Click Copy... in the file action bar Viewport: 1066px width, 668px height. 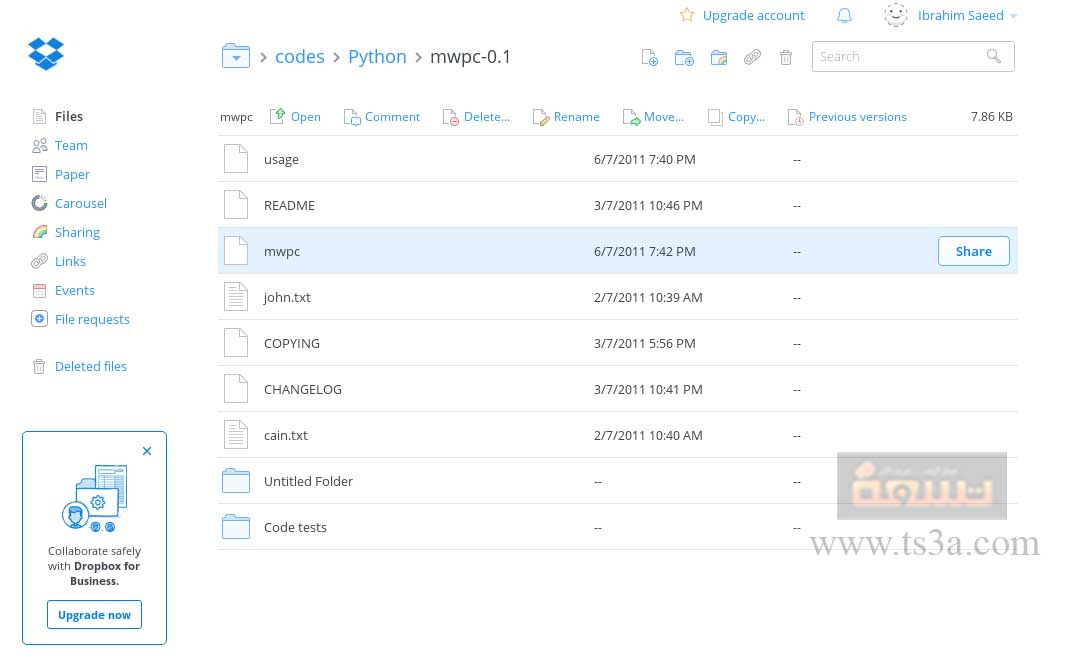(736, 117)
